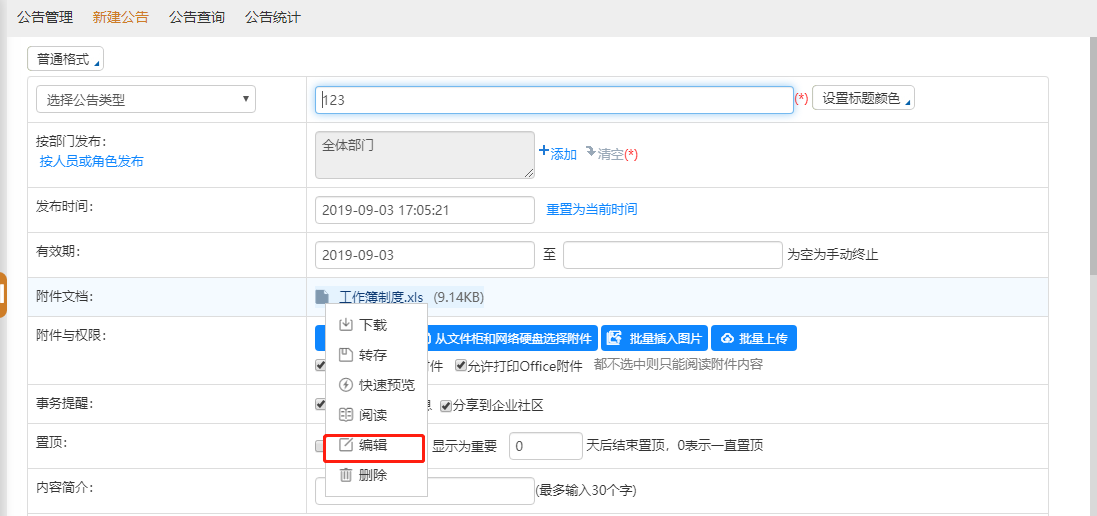Switch to the 公告查询 tab
Image resolution: width=1097 pixels, height=516 pixels.
[197, 17]
